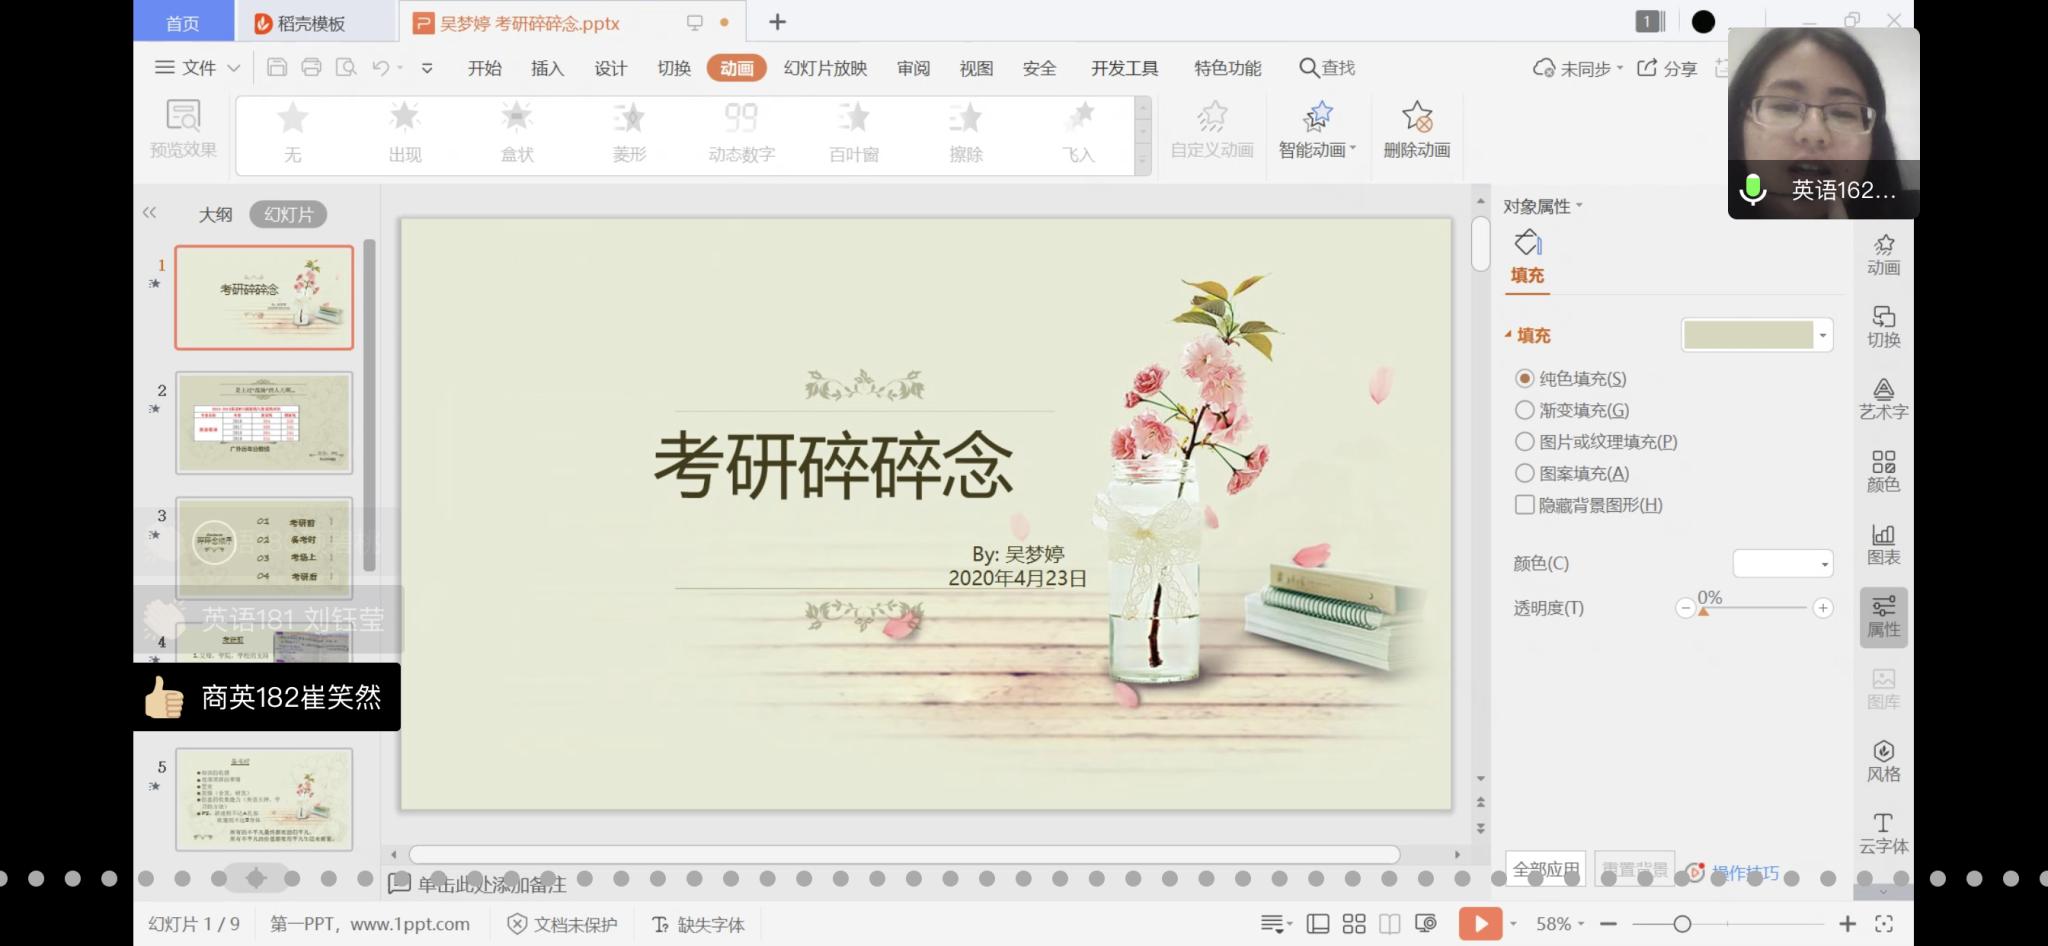
Task: Apply the 飞入 fly-in animation effect
Action: pos(1078,131)
